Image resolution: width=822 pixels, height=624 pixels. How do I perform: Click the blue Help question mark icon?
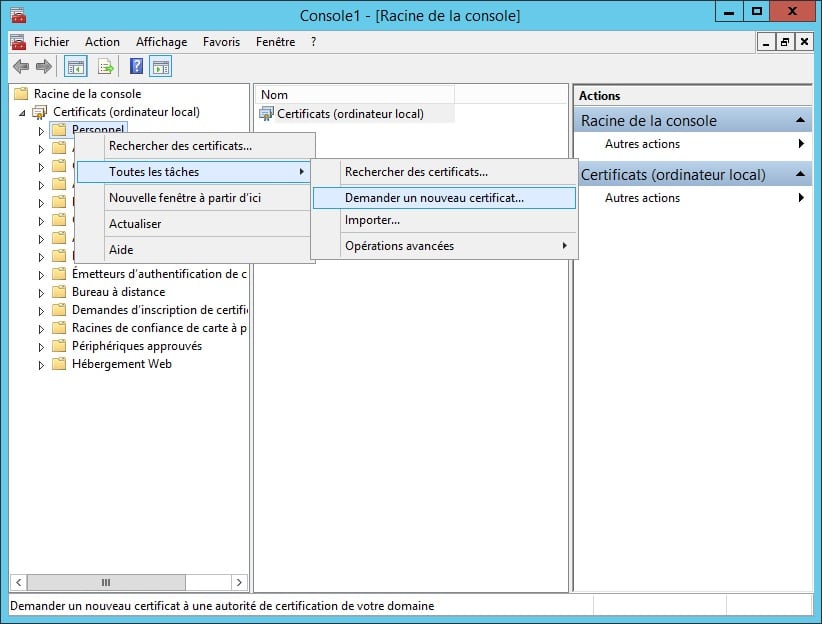[x=137, y=67]
